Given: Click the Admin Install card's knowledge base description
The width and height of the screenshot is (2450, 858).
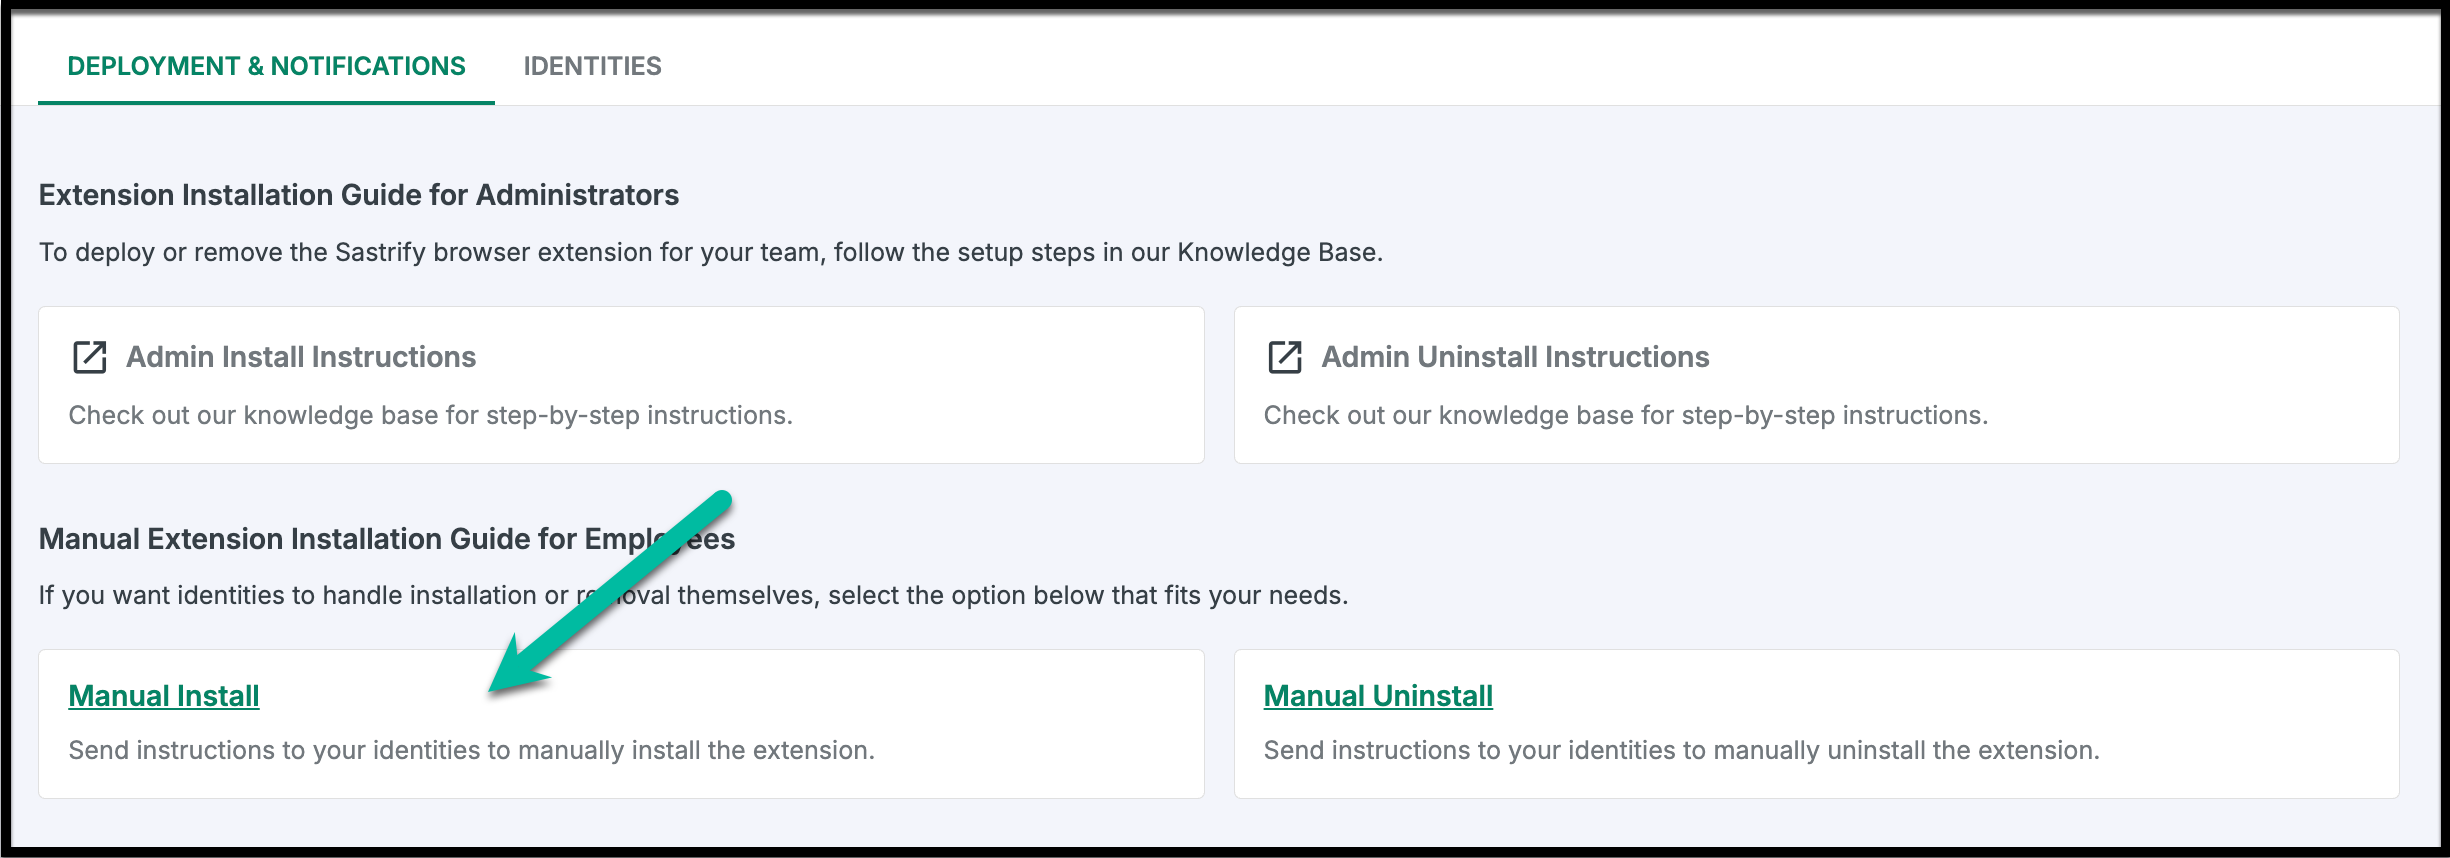Looking at the screenshot, I should click(430, 415).
